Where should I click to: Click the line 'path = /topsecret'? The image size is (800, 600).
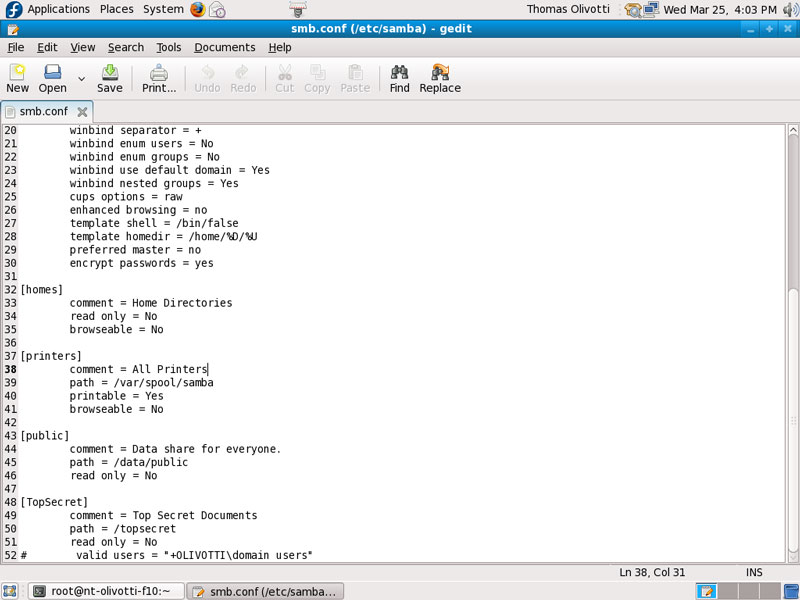(x=122, y=529)
